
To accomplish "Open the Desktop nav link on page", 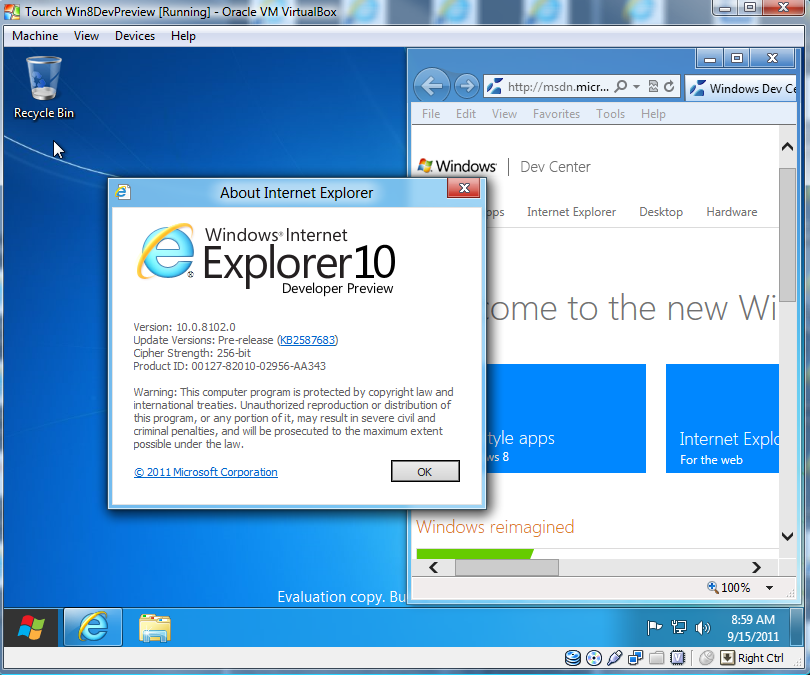I will click(x=661, y=212).
